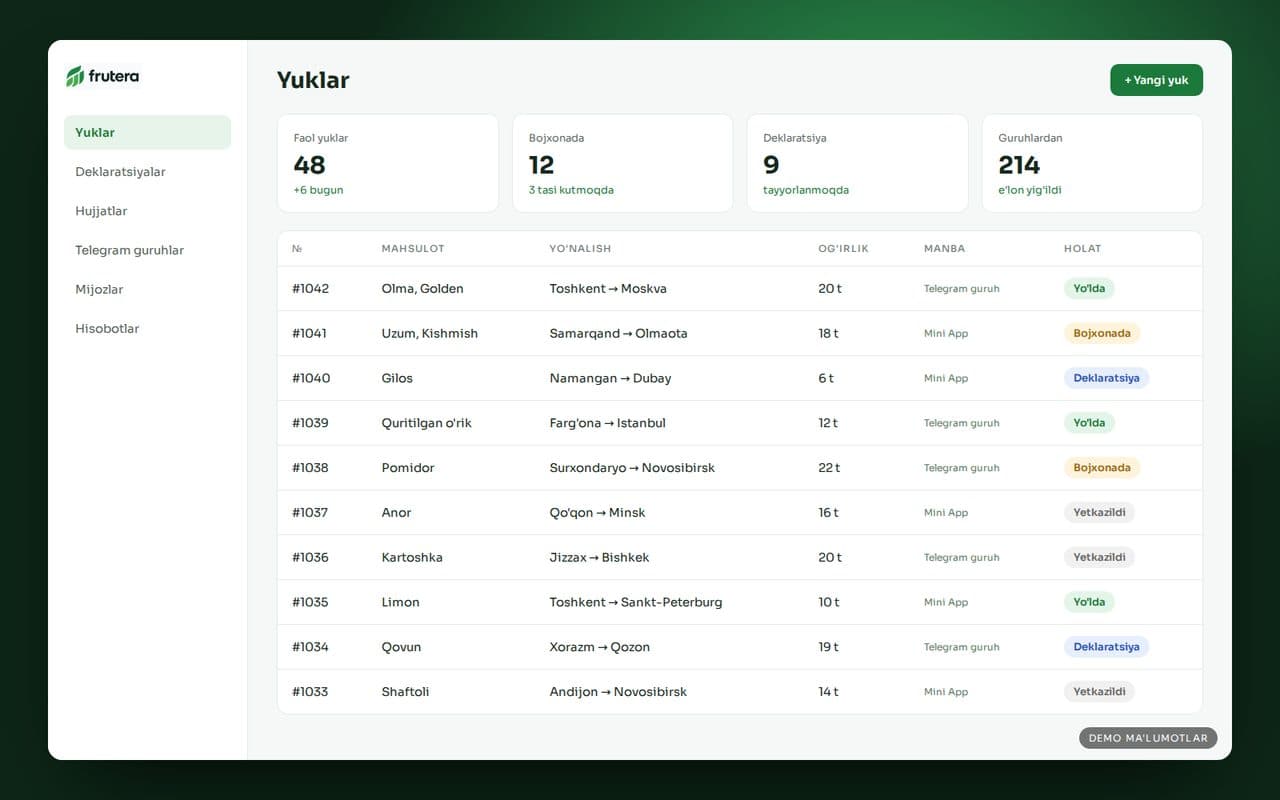Image resolution: width=1280 pixels, height=800 pixels.
Task: Click the Namangan → Dubay route
Action: 610,378
